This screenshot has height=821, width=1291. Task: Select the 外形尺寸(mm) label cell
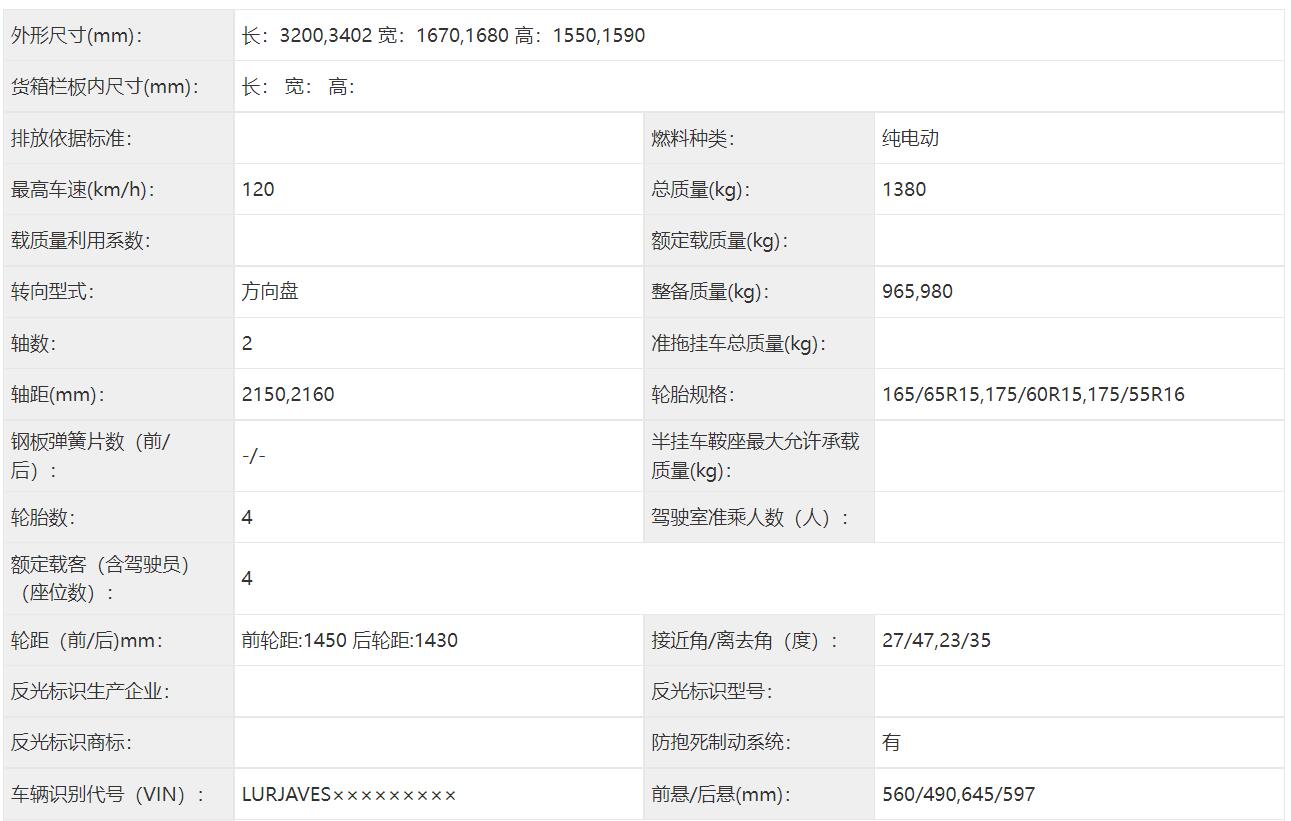pyautogui.click(x=119, y=35)
